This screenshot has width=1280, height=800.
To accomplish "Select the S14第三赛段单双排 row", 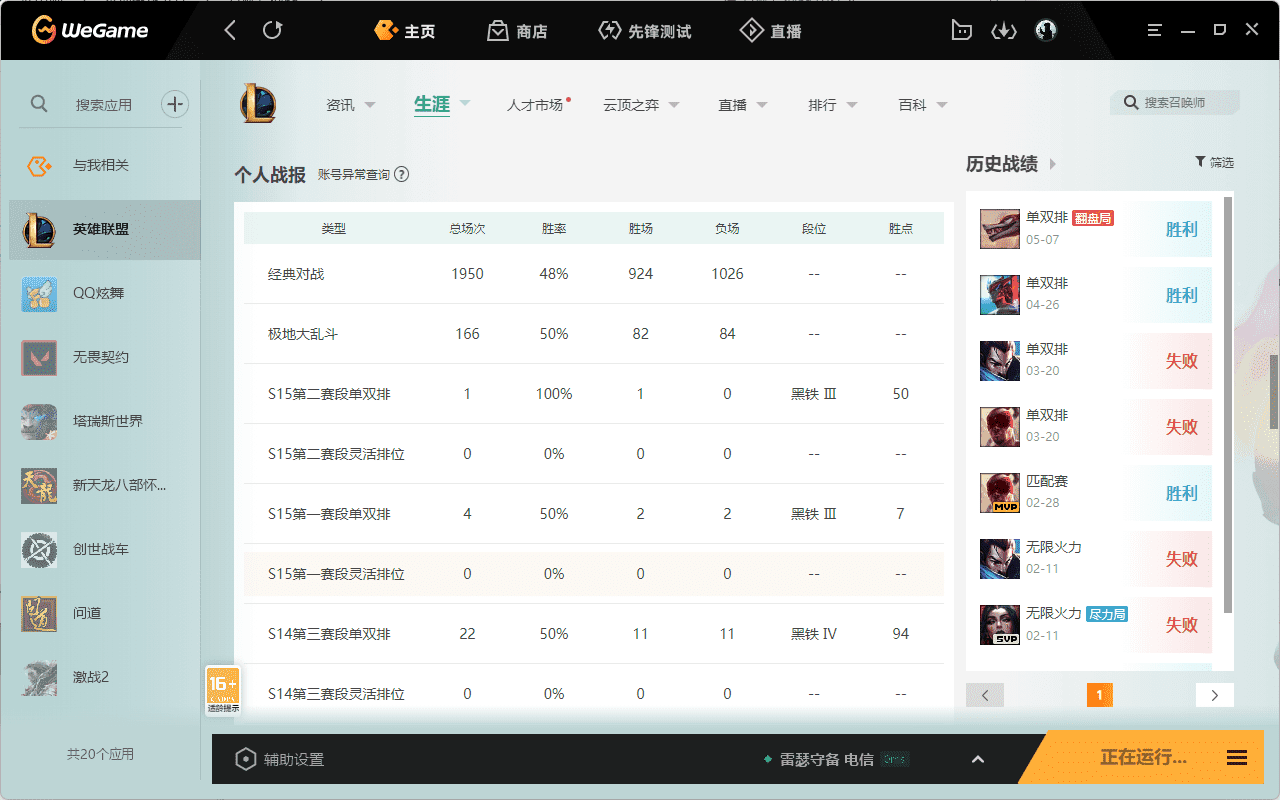I will tap(594, 634).
